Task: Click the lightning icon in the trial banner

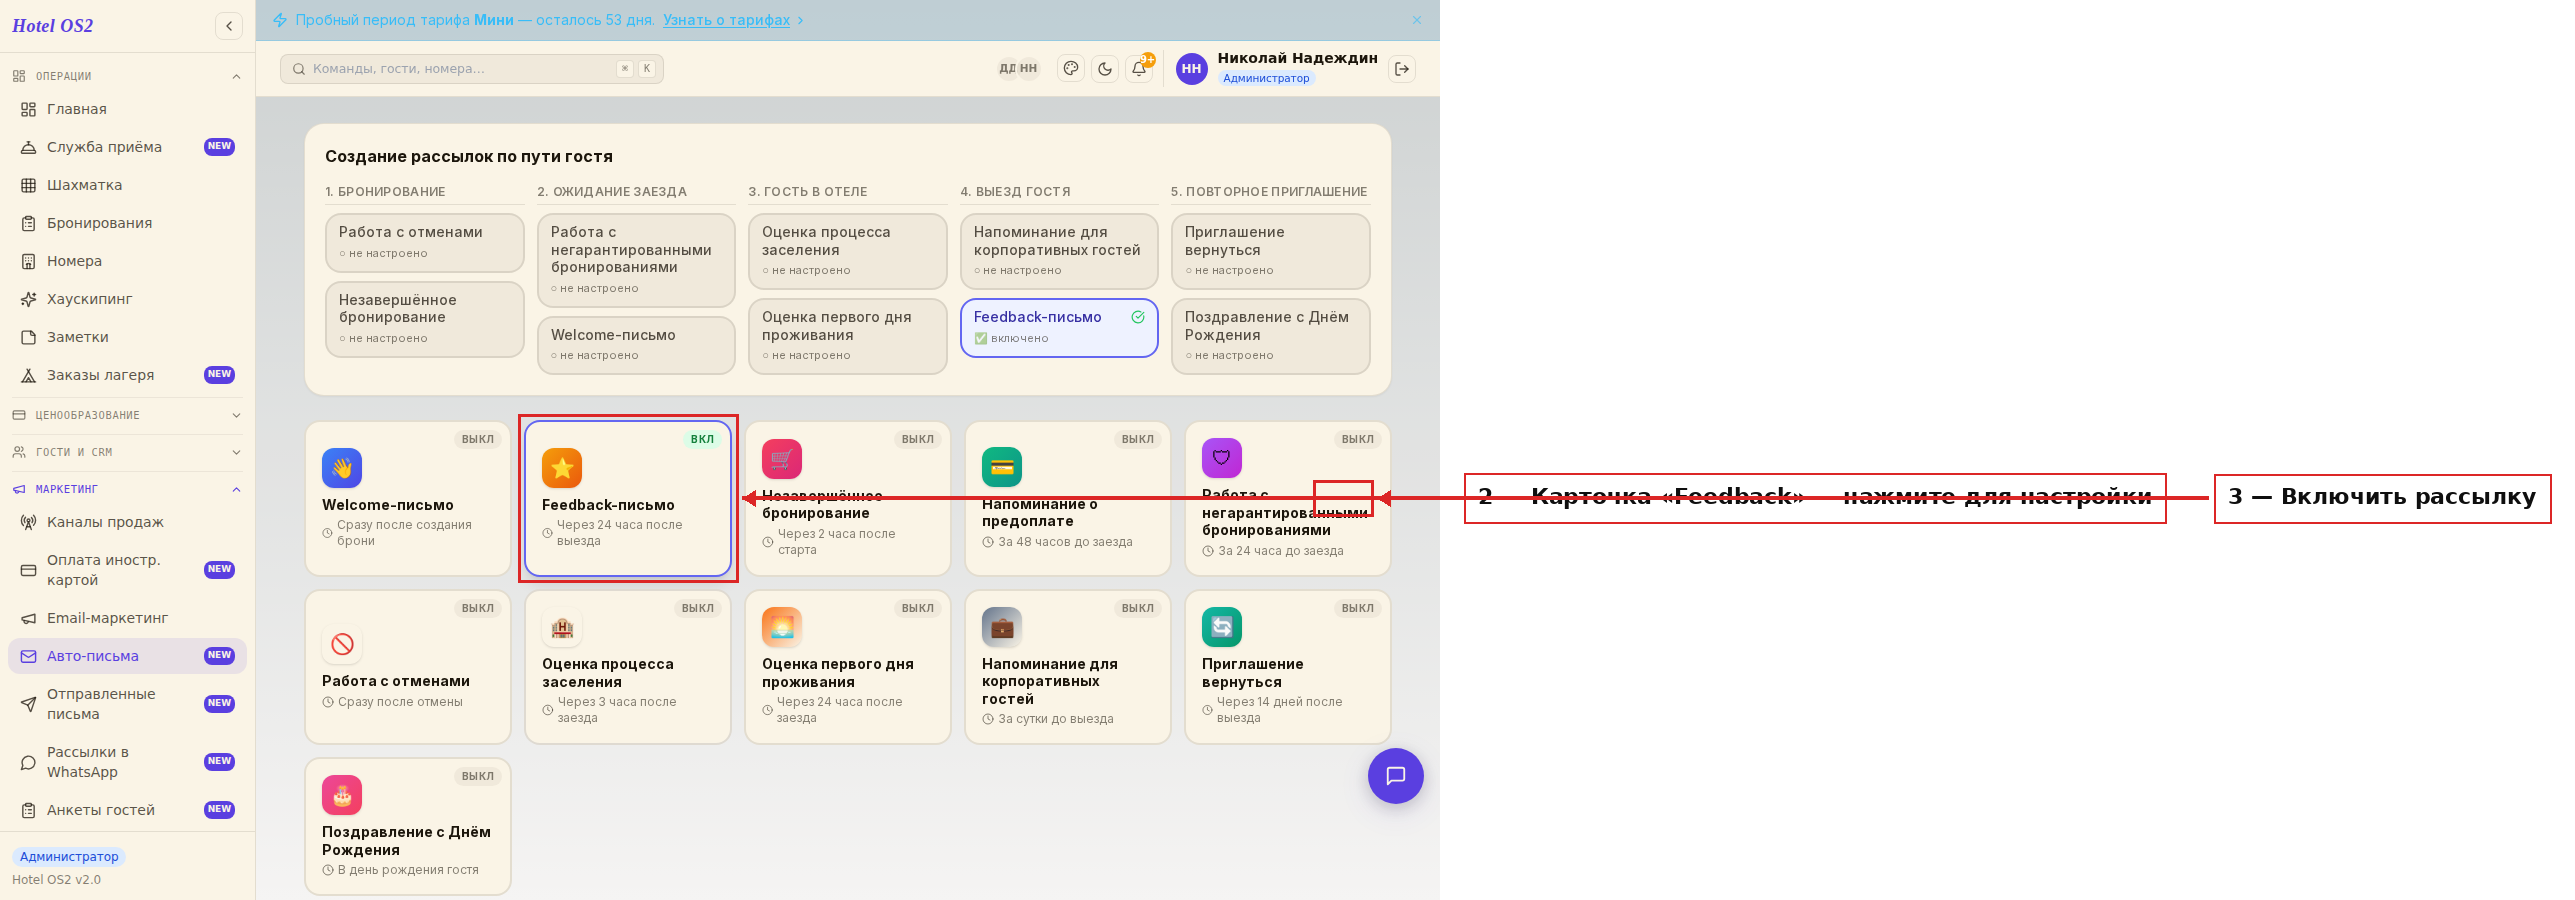Action: tap(280, 20)
